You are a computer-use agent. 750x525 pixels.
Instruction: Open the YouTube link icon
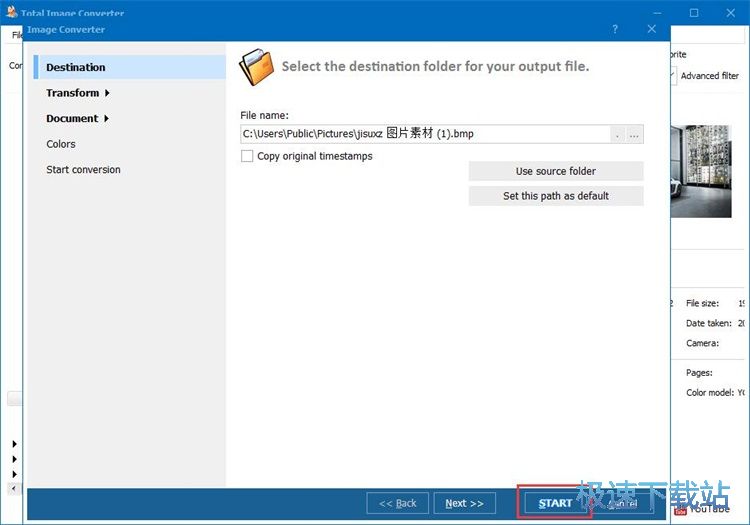pos(680,509)
